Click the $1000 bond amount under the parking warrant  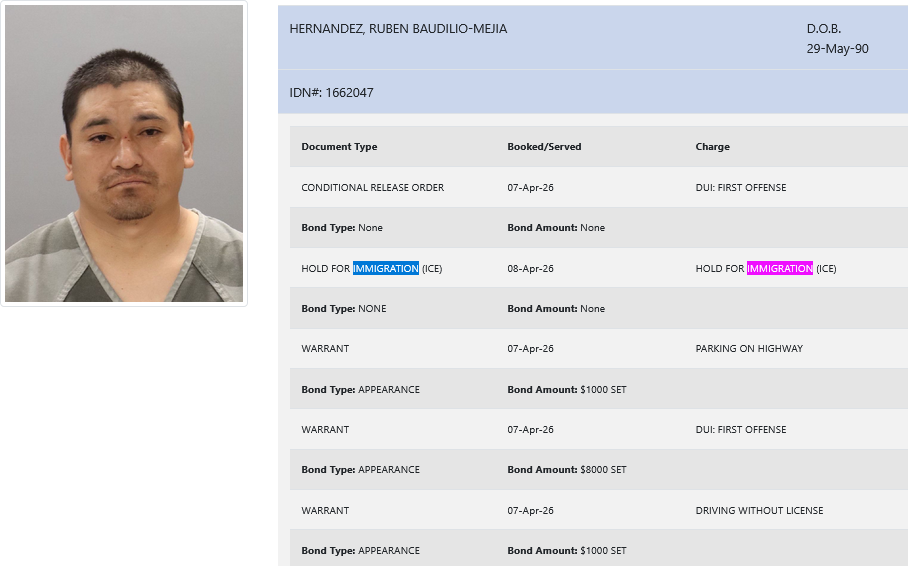[x=602, y=390]
